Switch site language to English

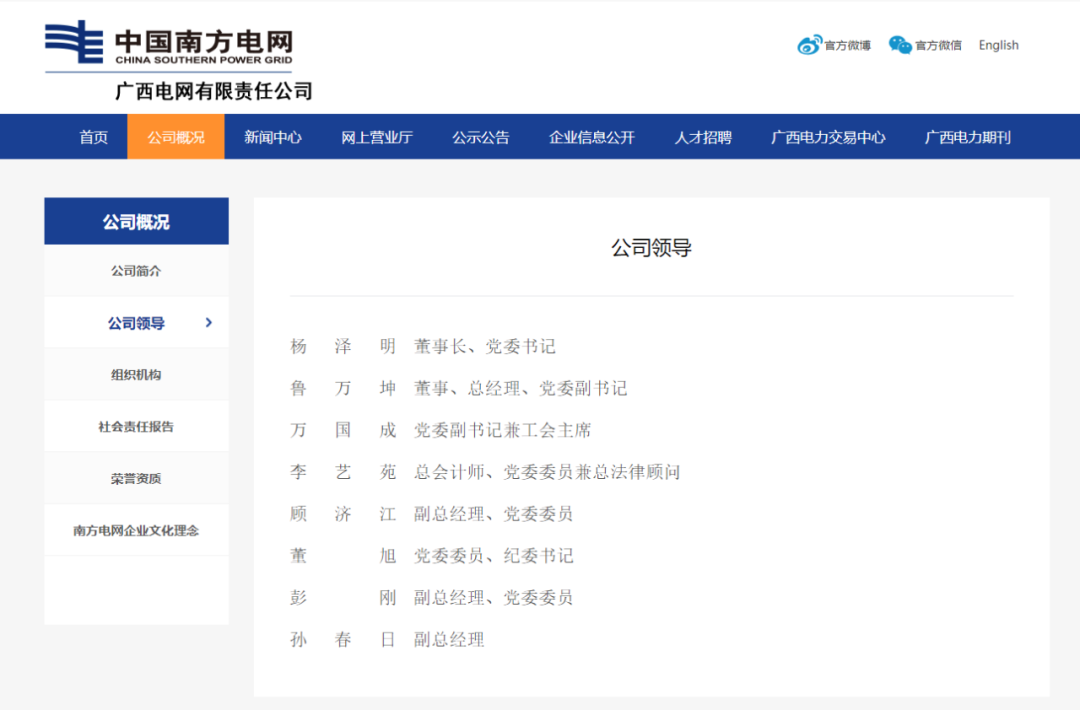point(998,45)
